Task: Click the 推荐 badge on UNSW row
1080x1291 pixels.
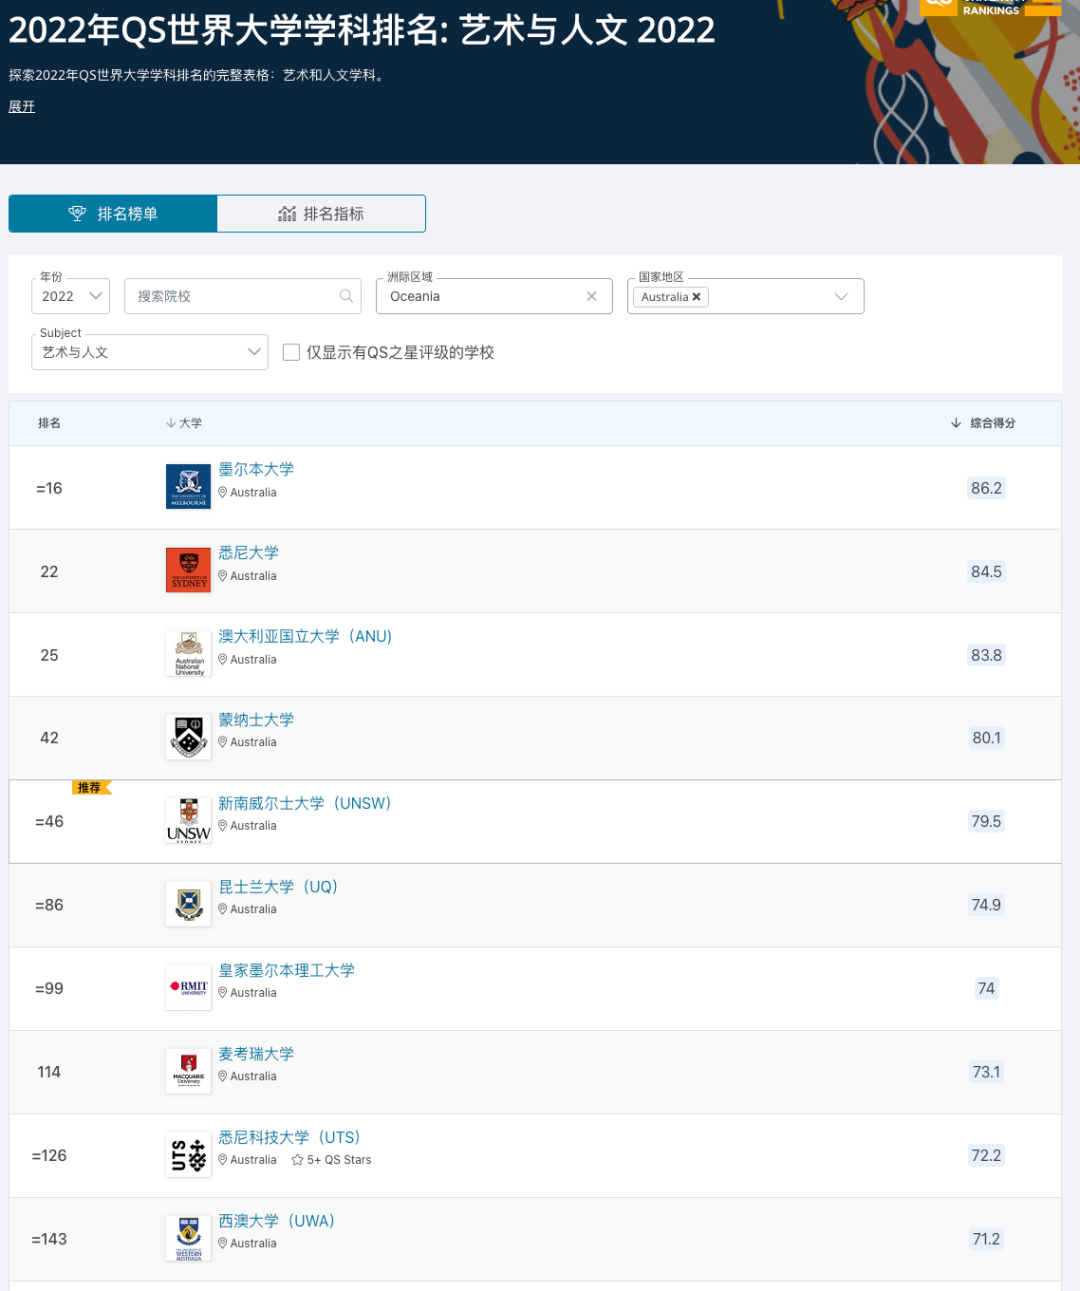Action: (x=91, y=788)
